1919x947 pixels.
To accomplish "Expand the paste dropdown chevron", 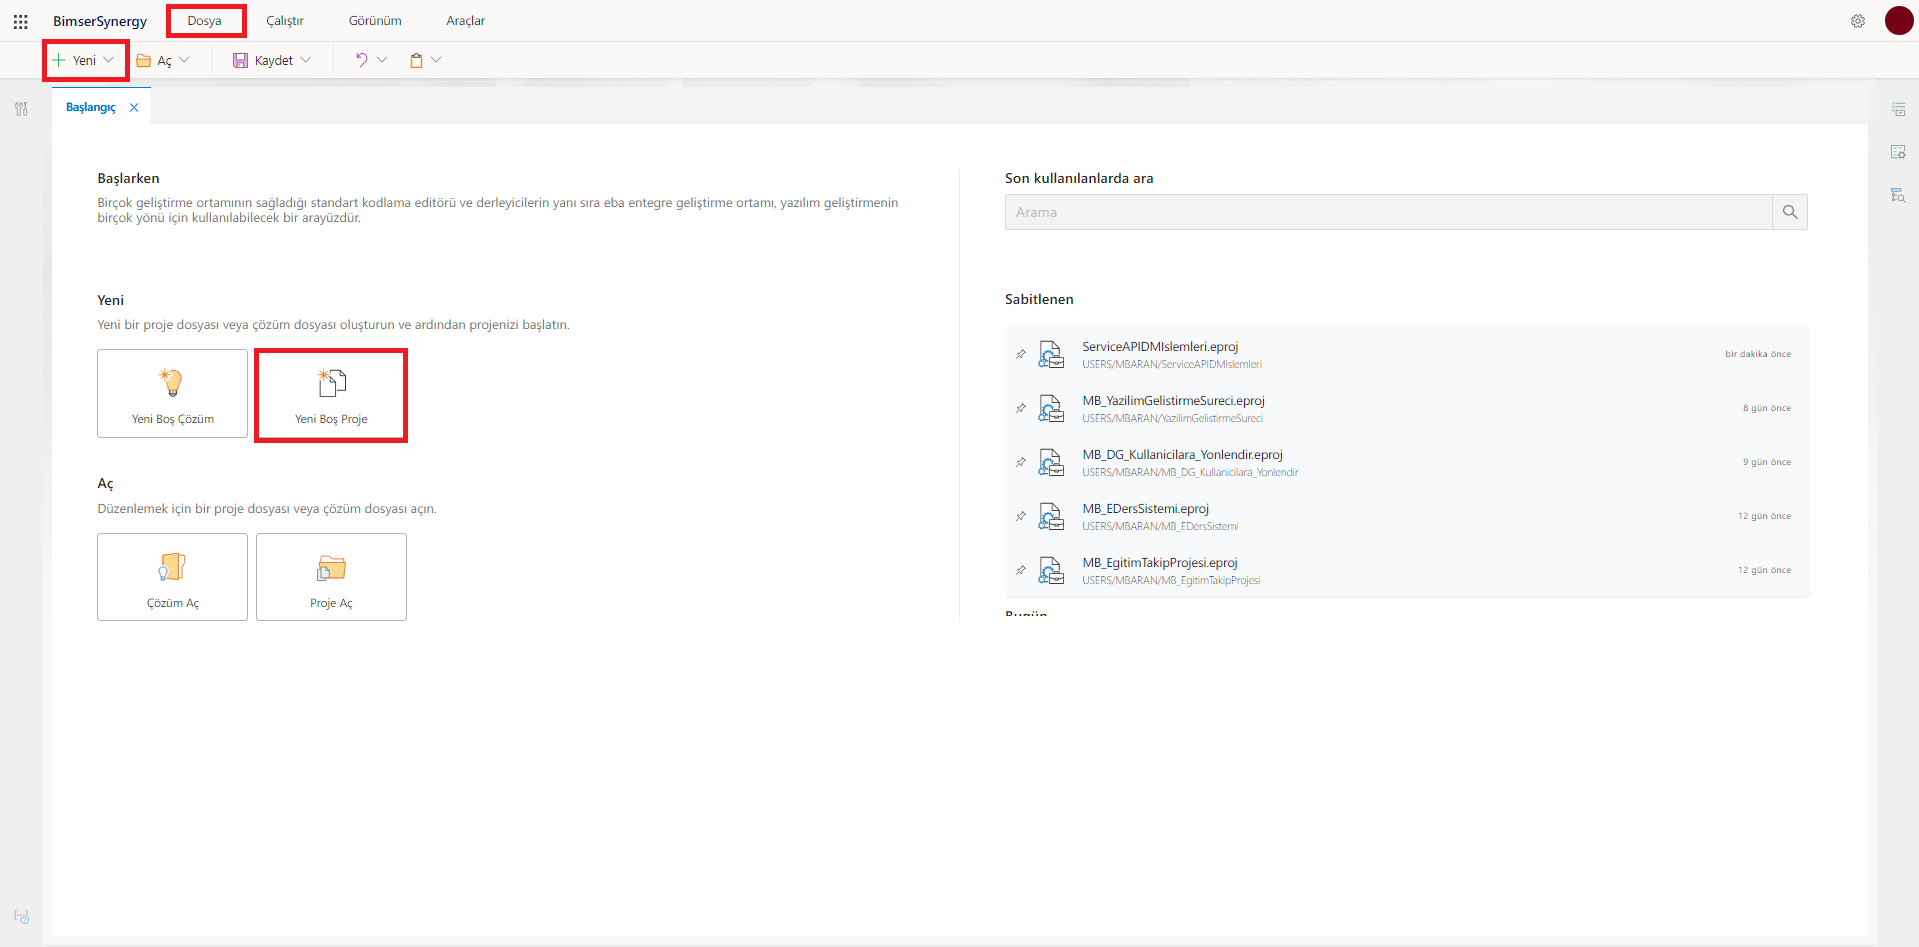I will tap(436, 60).
